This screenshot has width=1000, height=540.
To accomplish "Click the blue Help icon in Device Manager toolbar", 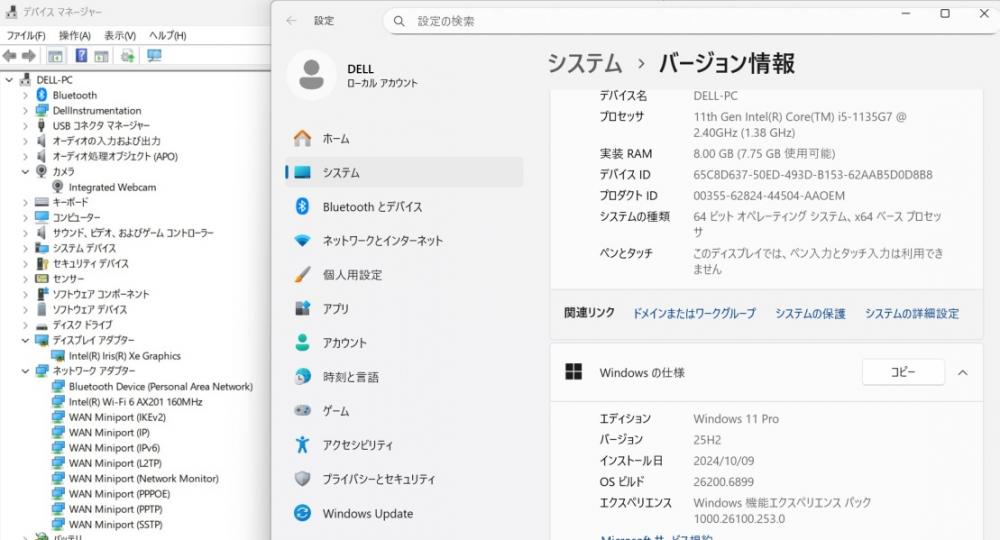I will tap(81, 56).
